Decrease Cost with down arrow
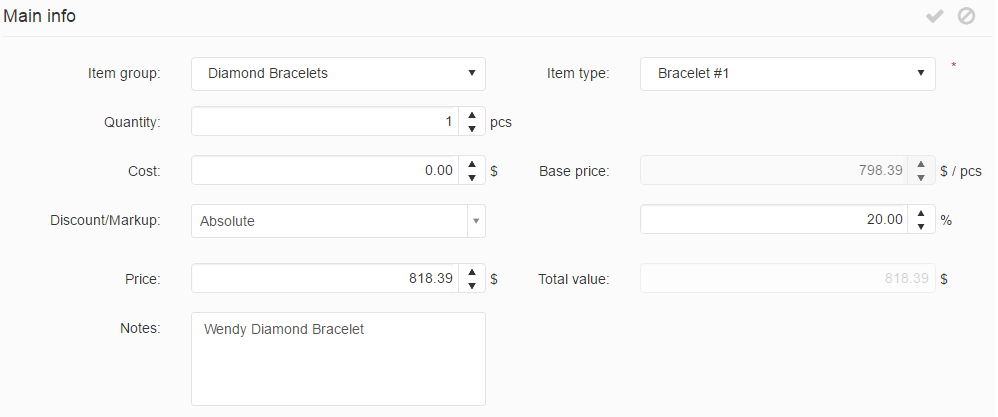 pos(472,178)
